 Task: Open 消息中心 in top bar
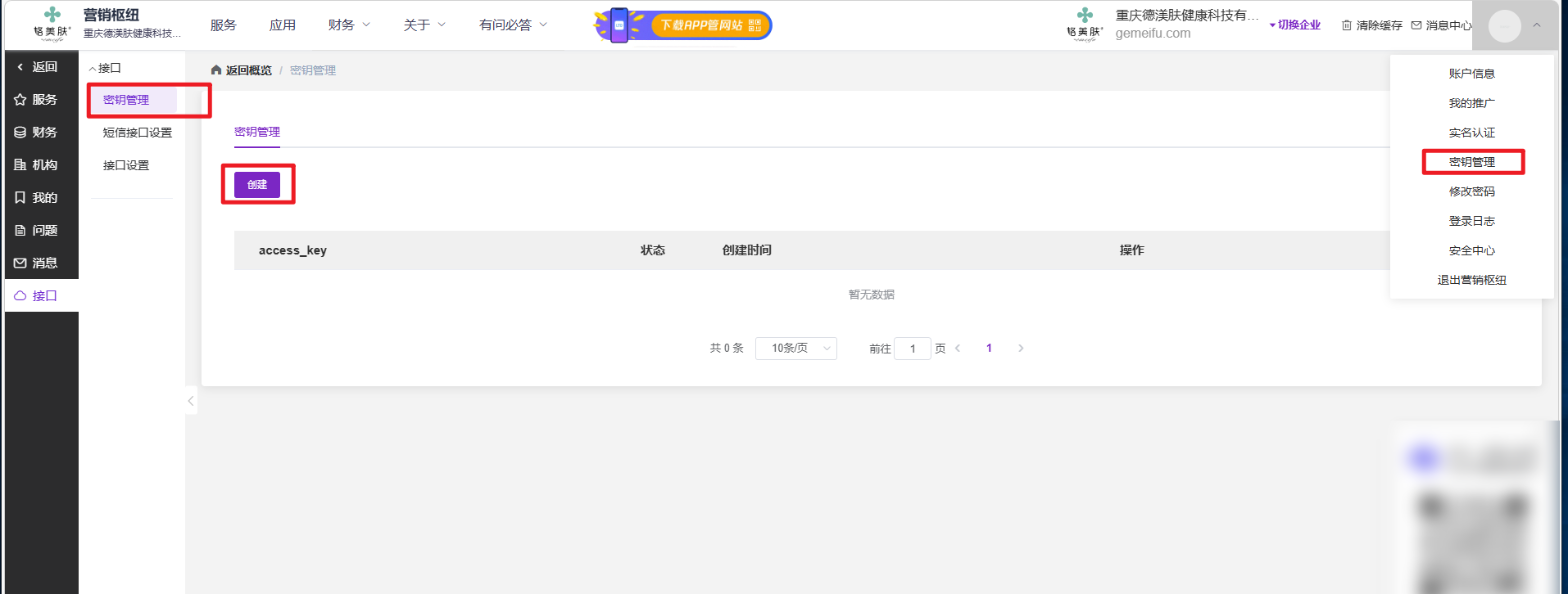(x=1441, y=25)
